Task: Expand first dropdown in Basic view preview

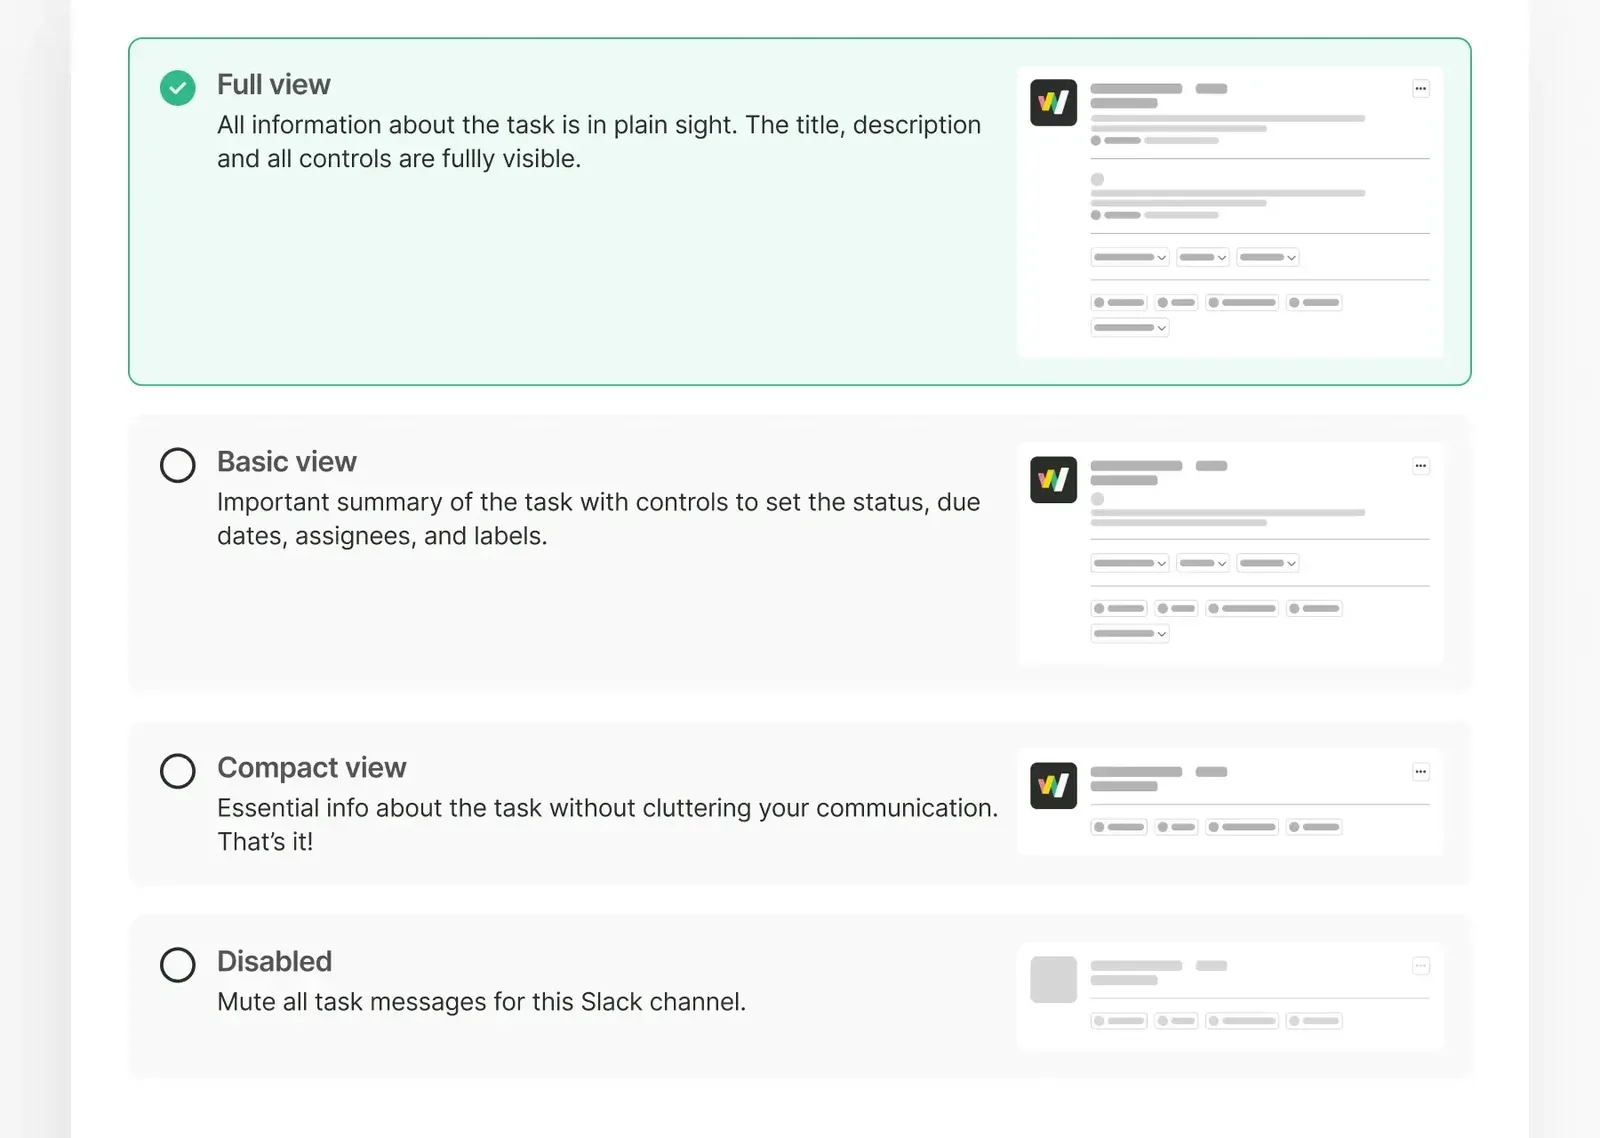Action: (x=1129, y=564)
